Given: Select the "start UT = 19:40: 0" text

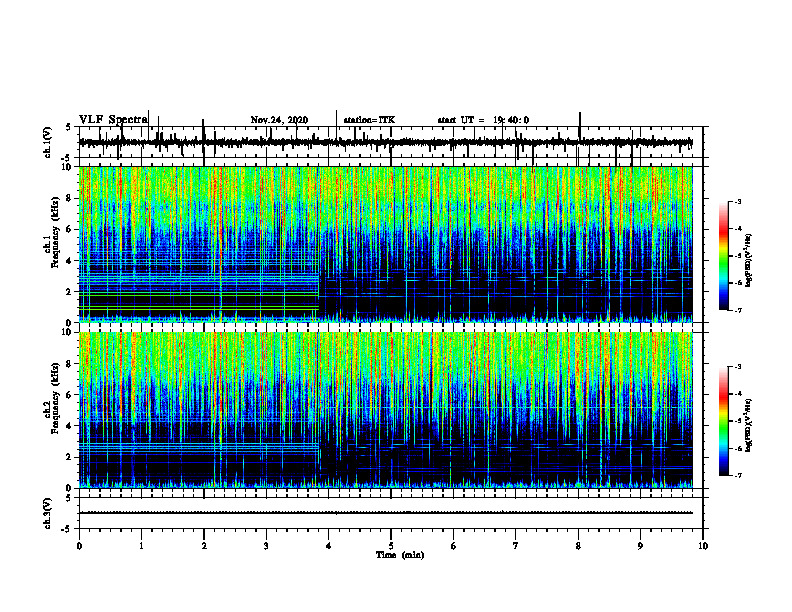Looking at the screenshot, I should pyautogui.click(x=483, y=120).
